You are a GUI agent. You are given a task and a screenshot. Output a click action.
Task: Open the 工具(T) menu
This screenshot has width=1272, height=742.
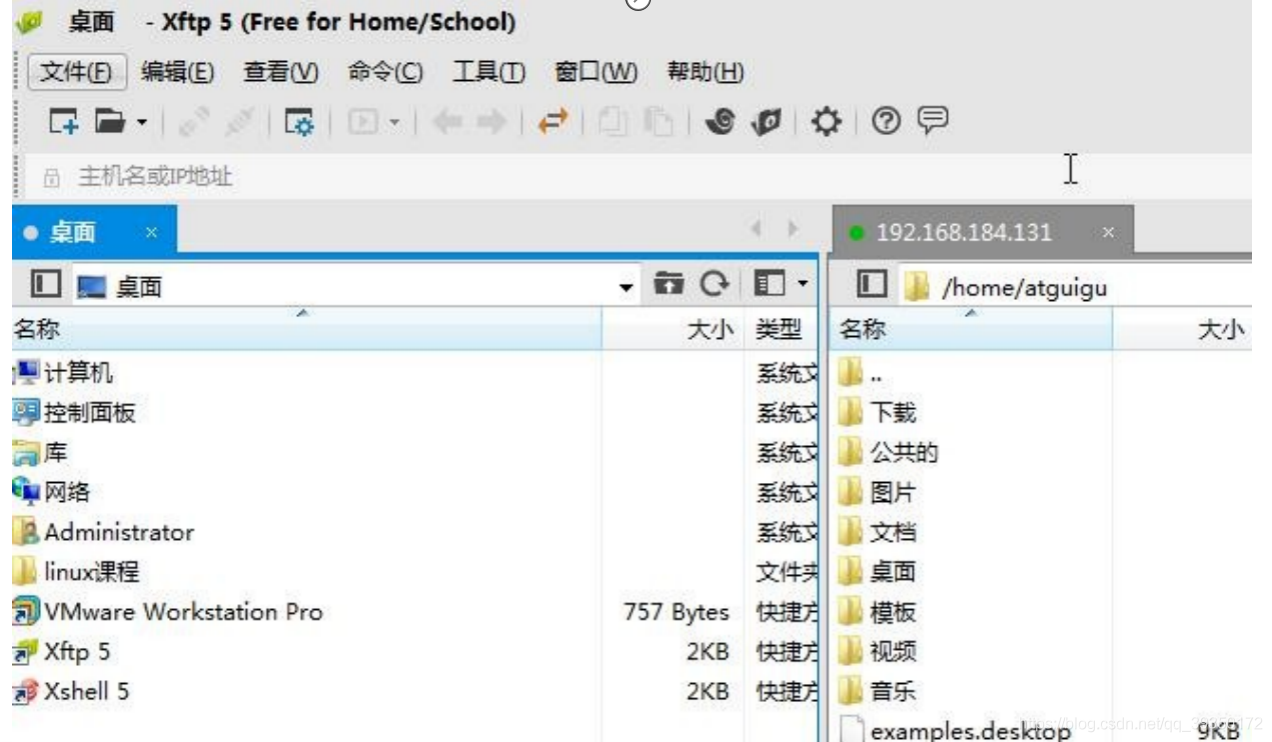point(489,72)
